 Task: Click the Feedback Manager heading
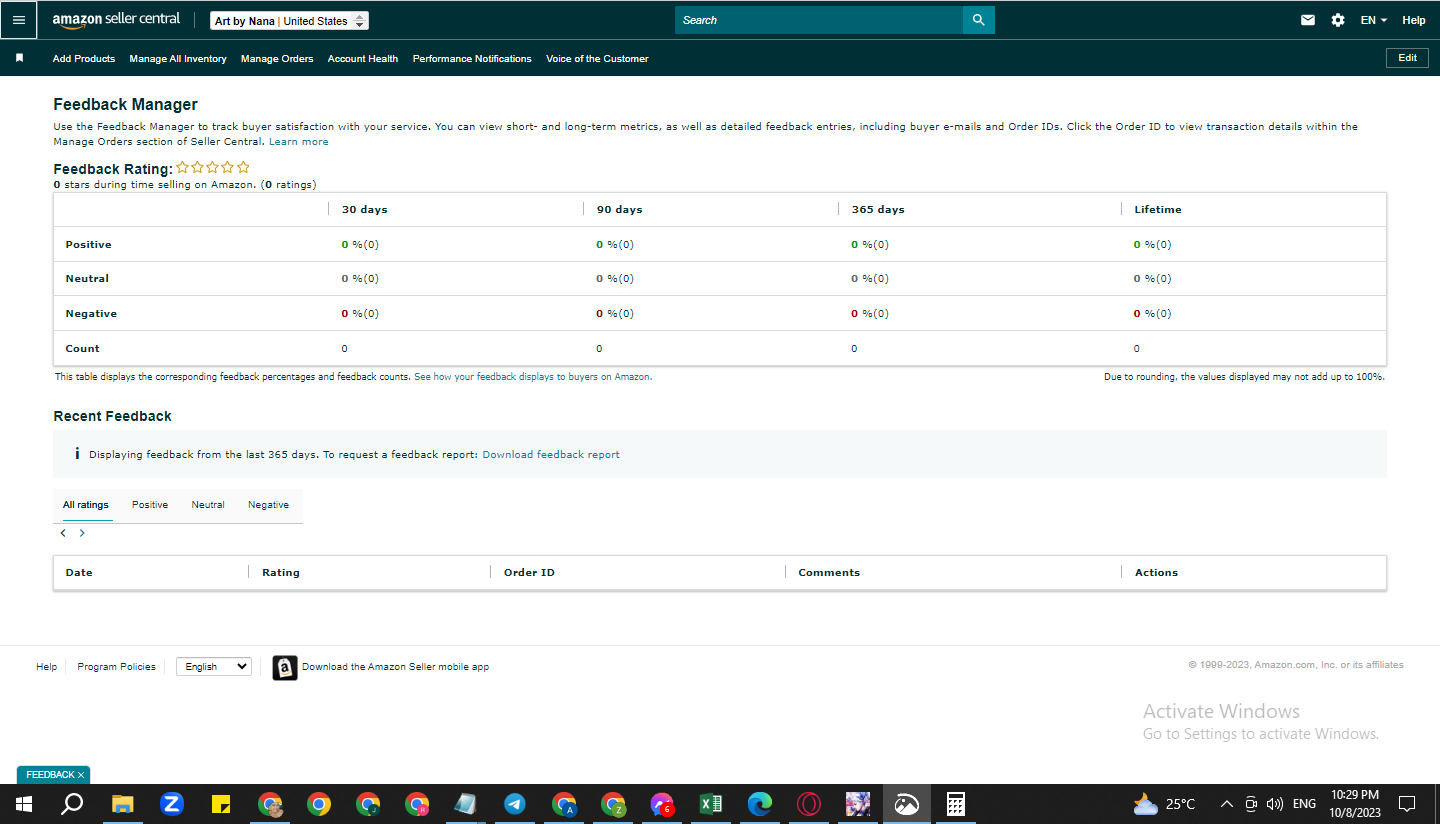tap(126, 105)
